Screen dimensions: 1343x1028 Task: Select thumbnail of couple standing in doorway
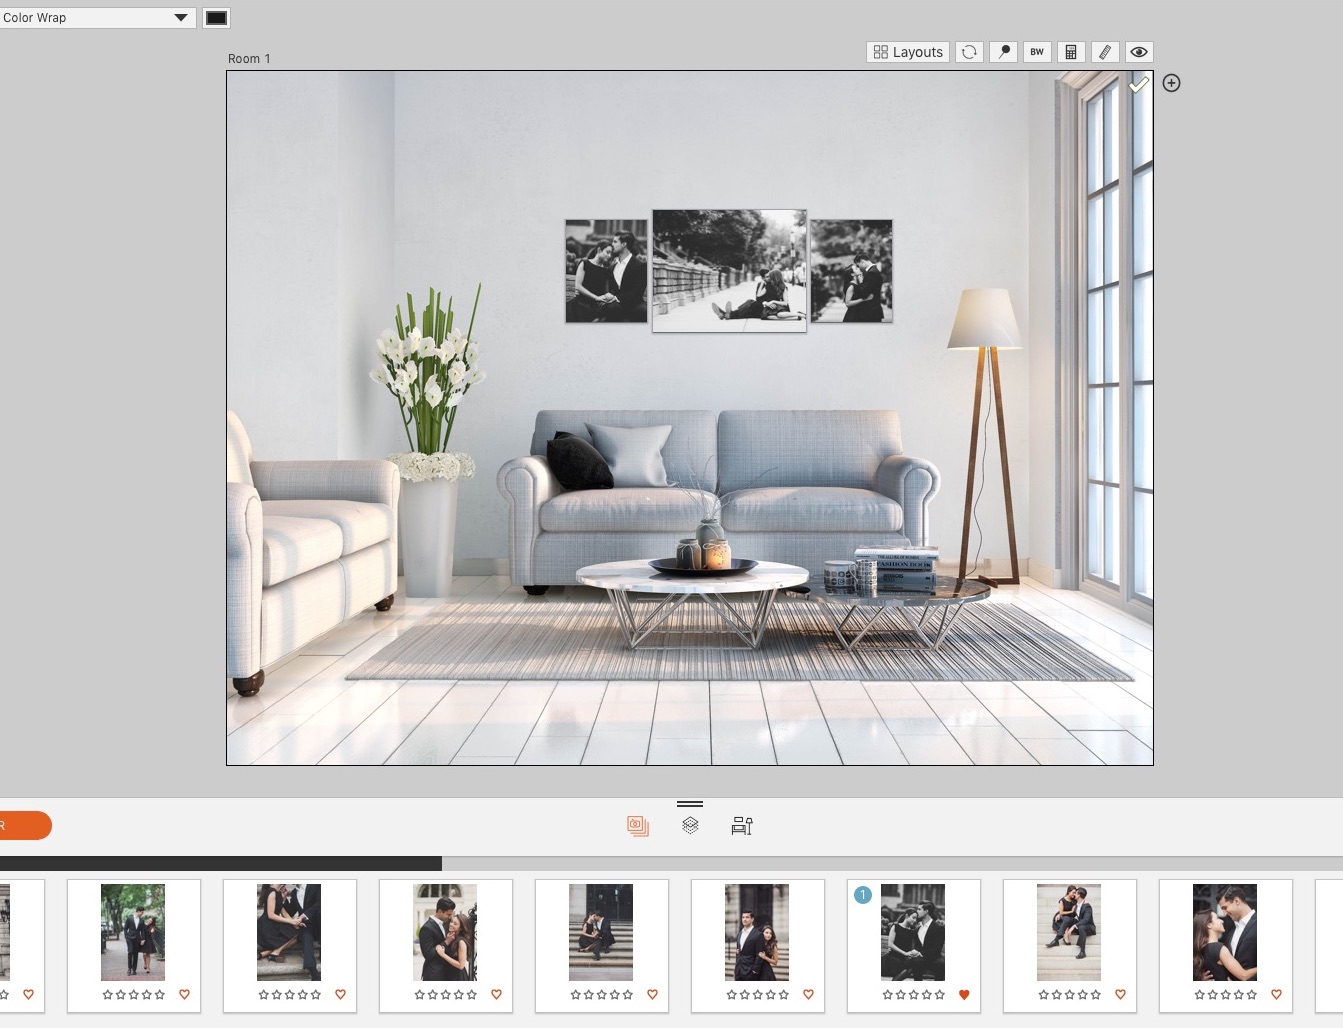(757, 932)
